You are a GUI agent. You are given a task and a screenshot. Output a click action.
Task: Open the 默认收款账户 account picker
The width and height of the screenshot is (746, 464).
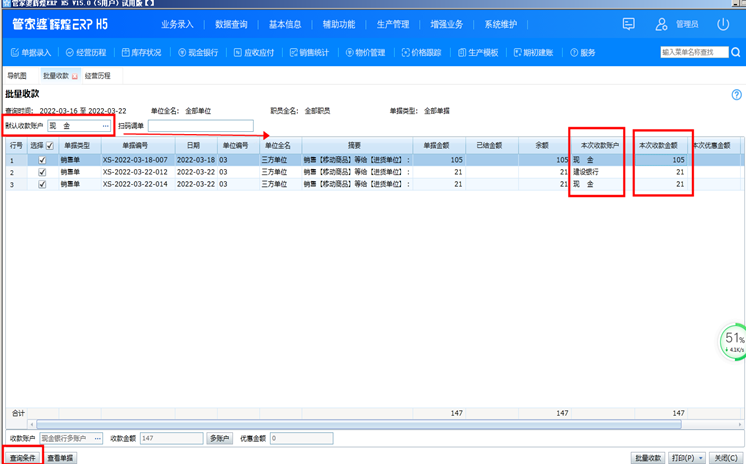(x=105, y=126)
